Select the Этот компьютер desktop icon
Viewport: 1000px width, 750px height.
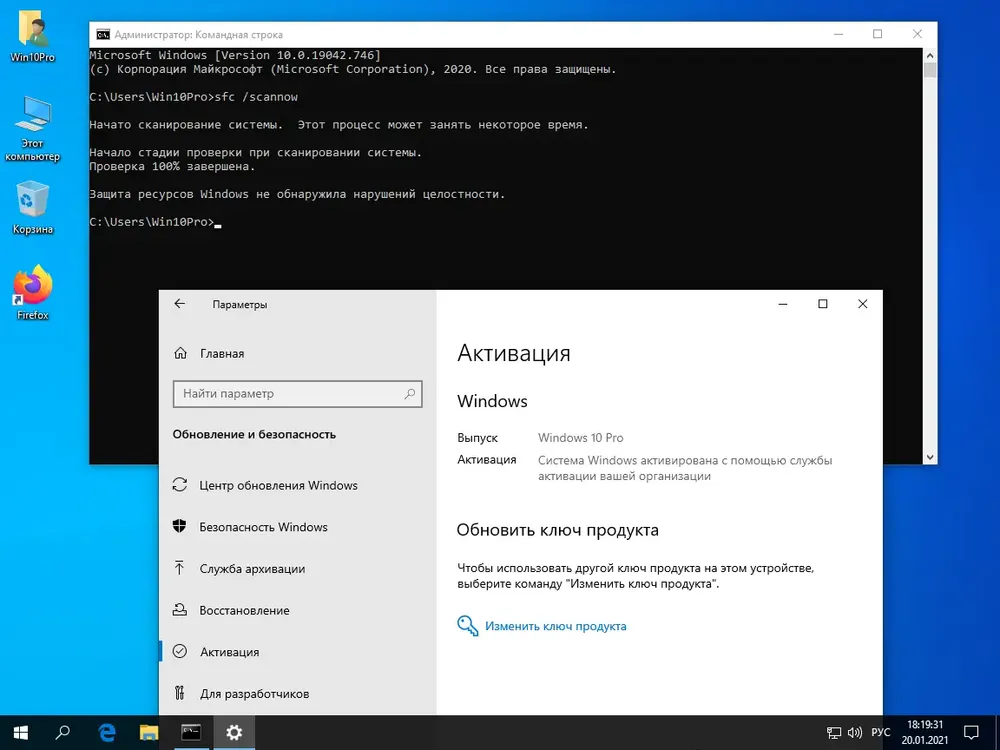pyautogui.click(x=33, y=129)
